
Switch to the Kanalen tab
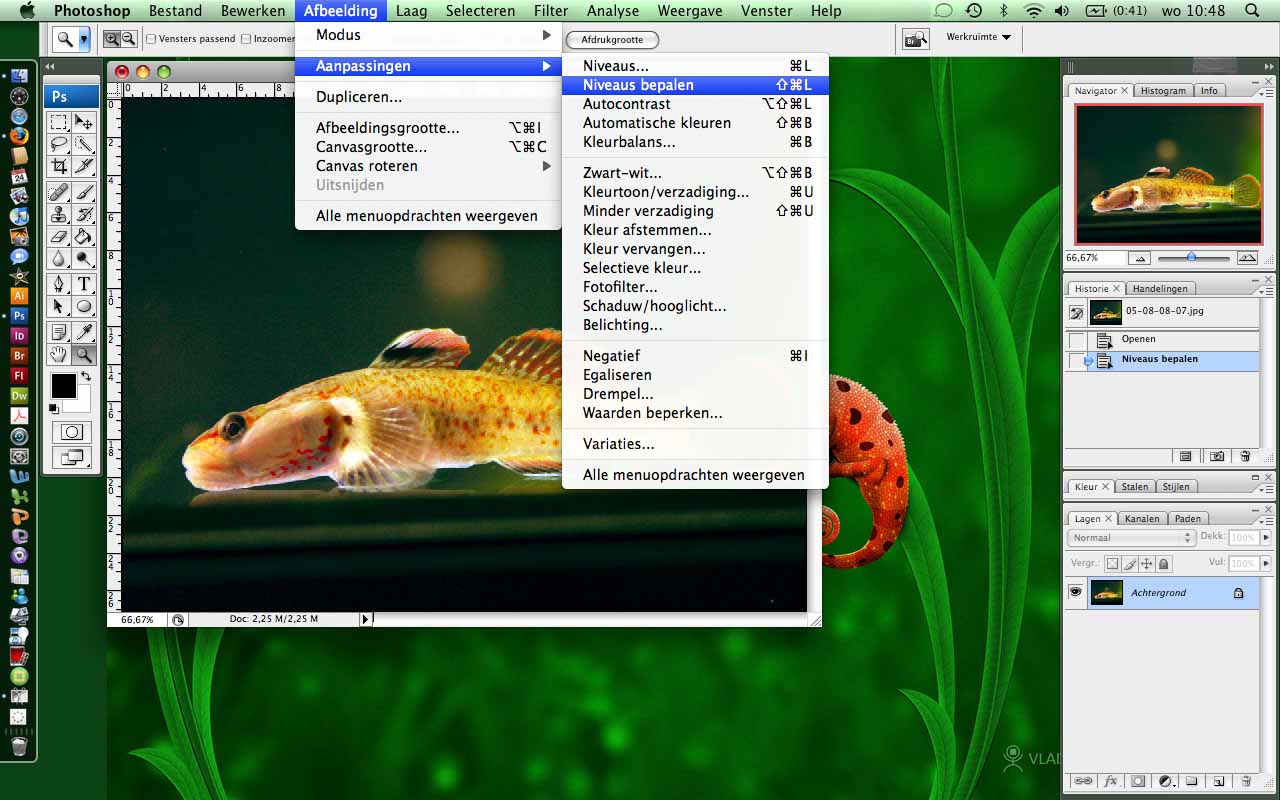tap(1142, 518)
